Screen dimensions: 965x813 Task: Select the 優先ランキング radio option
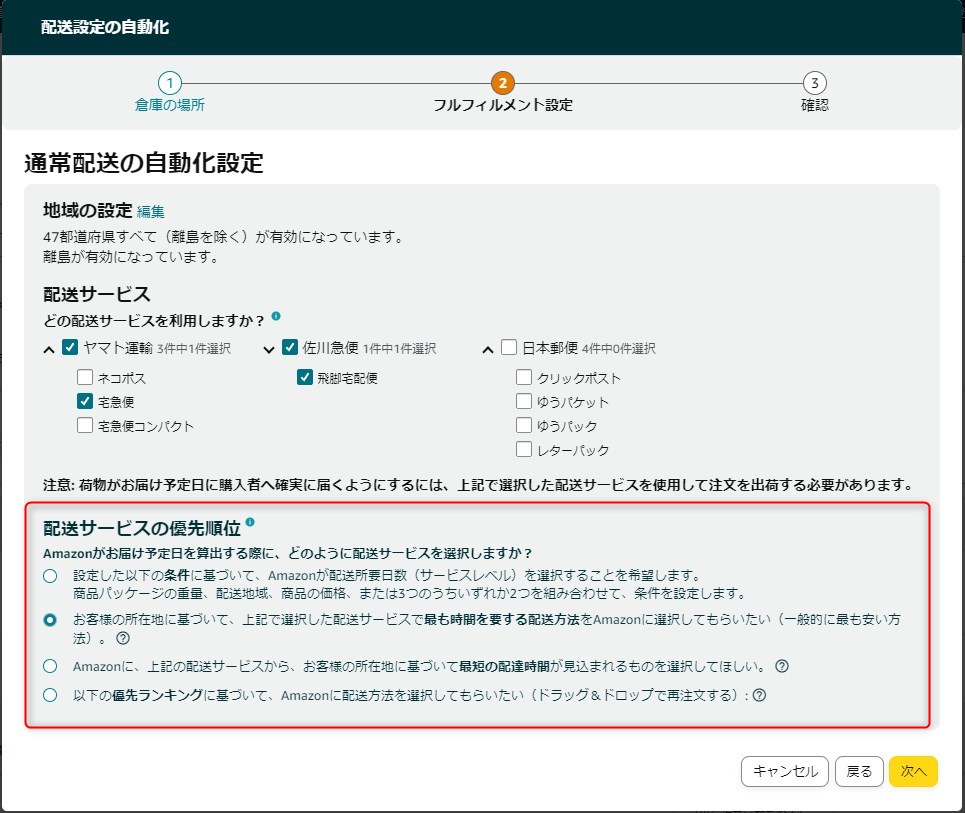[50, 695]
